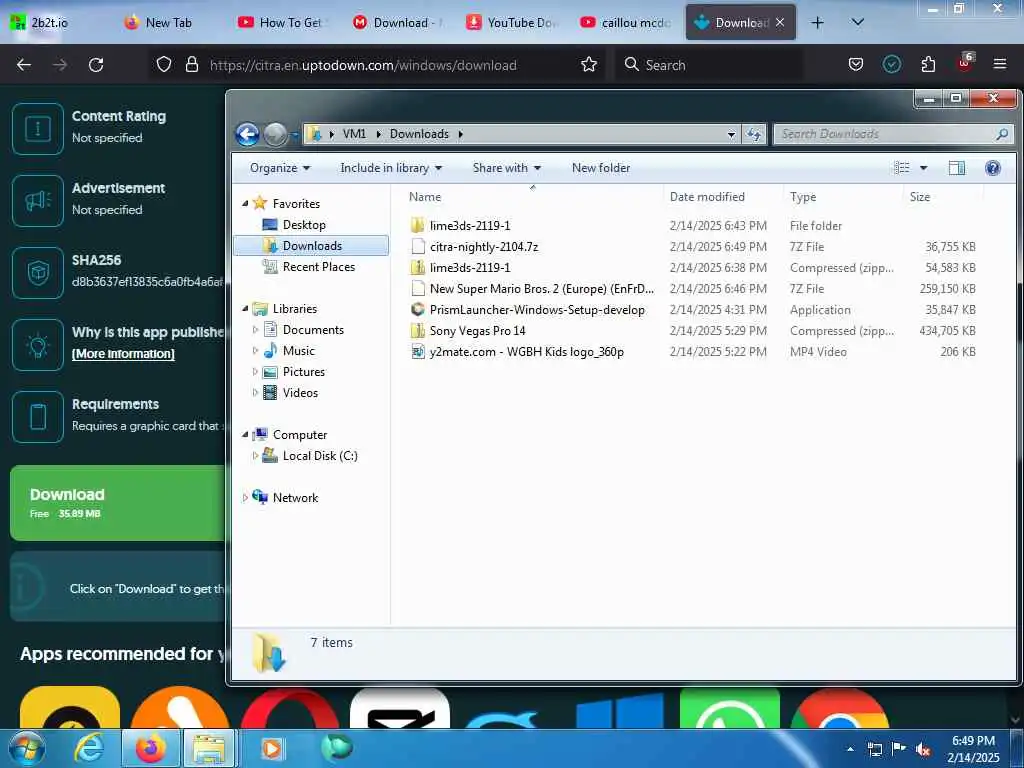
Task: Open Windows Media Player taskbar icon
Action: 272,748
